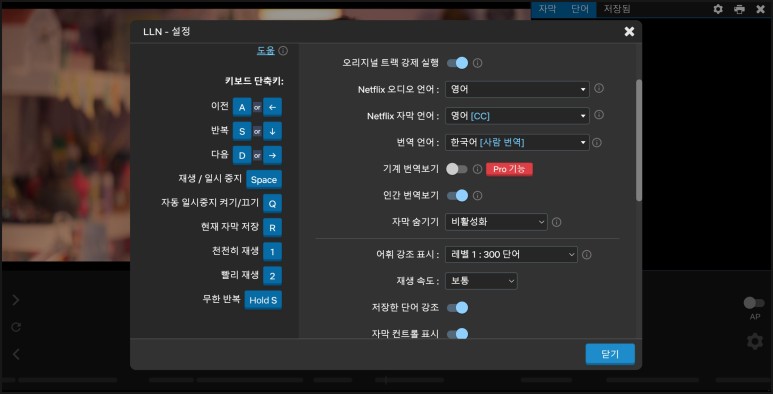Open Netflix 자막 언어 dropdown
This screenshot has height=394, width=773.
(x=517, y=116)
